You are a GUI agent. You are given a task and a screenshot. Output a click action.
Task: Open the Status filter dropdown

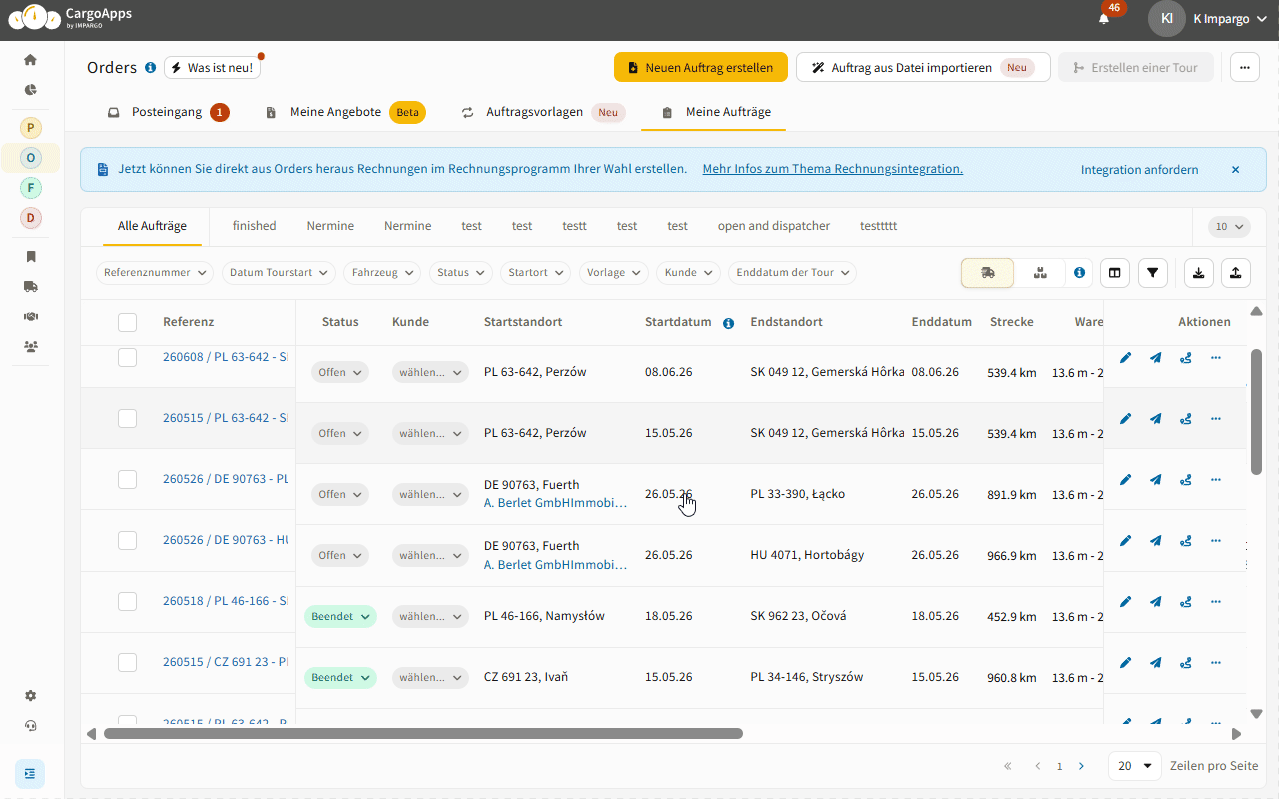460,273
